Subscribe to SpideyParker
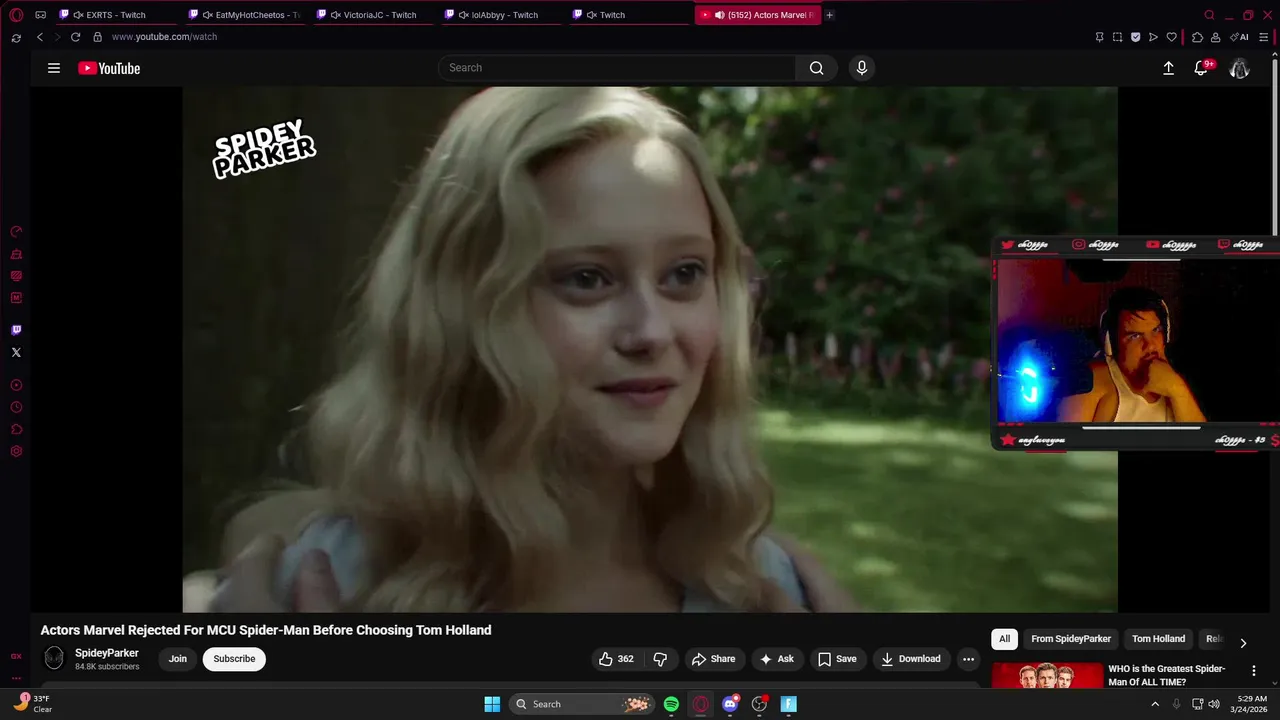The width and height of the screenshot is (1280, 720). (234, 659)
